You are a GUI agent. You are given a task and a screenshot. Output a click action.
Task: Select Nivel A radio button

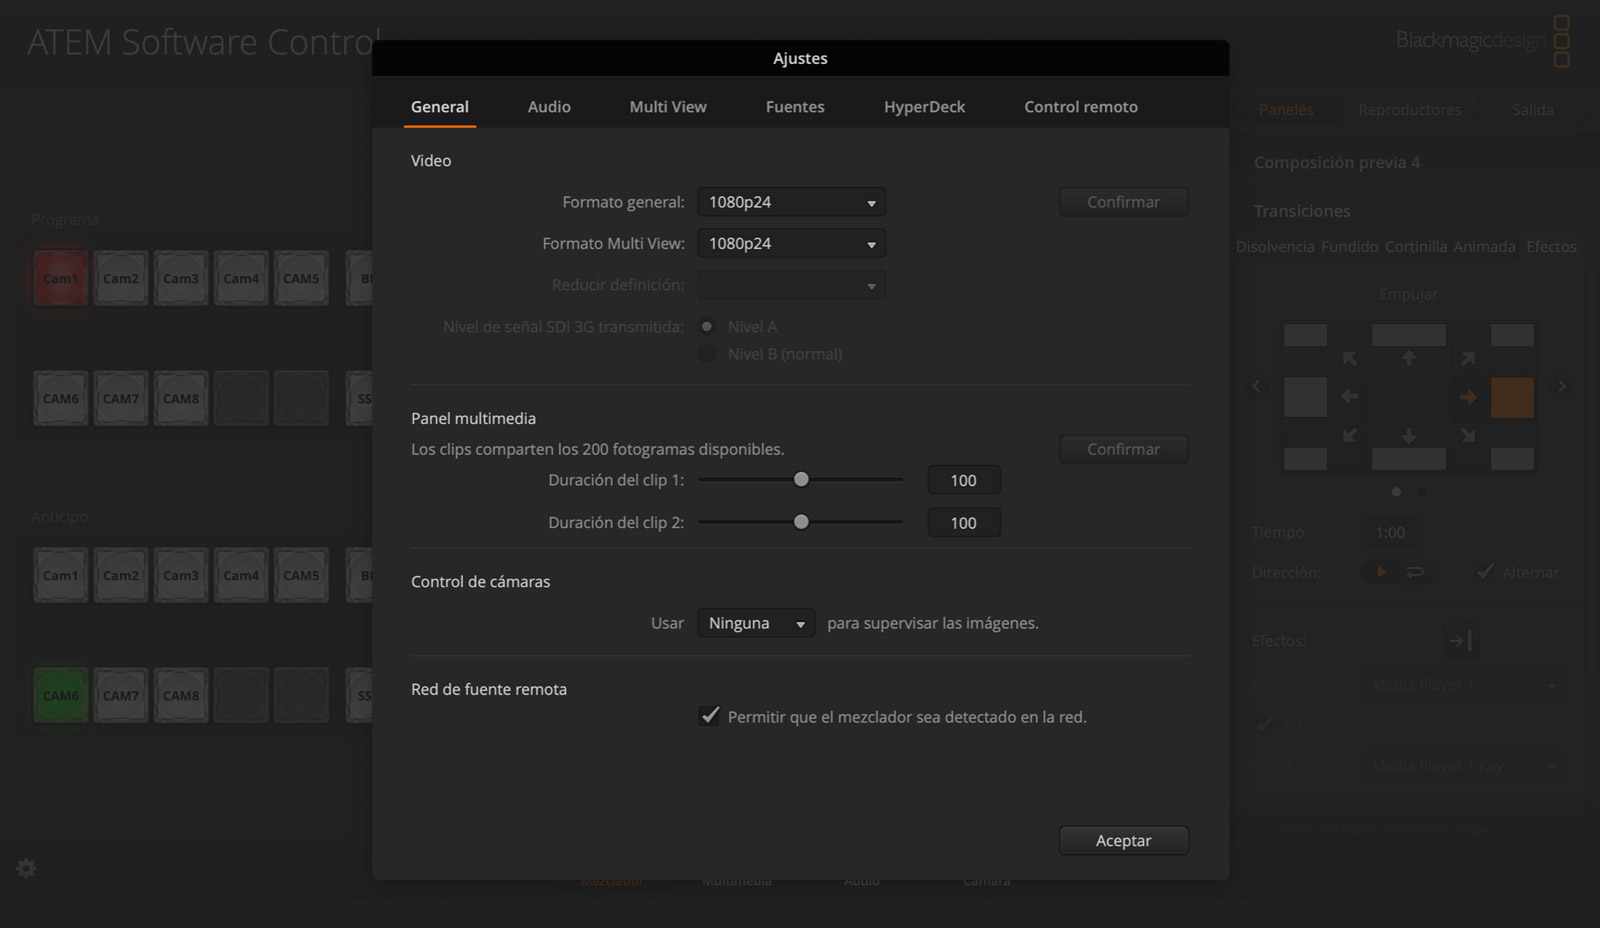pos(707,326)
